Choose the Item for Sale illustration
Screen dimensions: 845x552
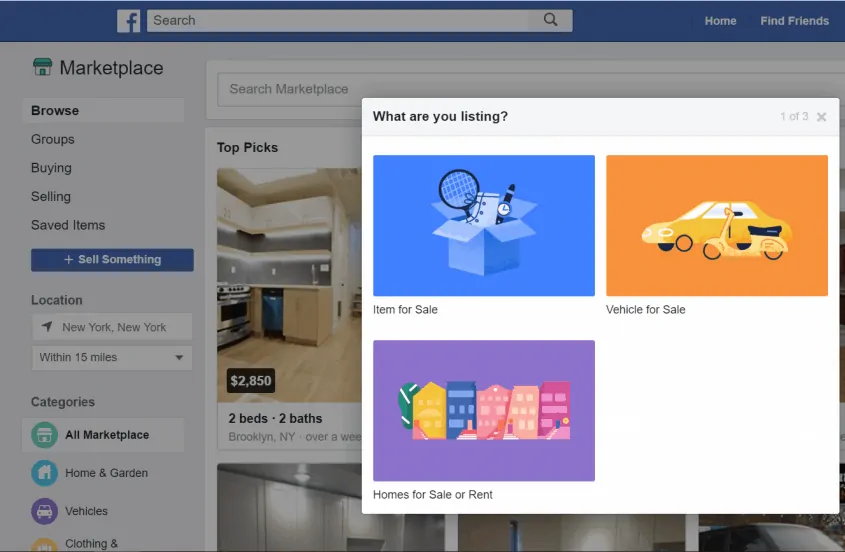484,225
